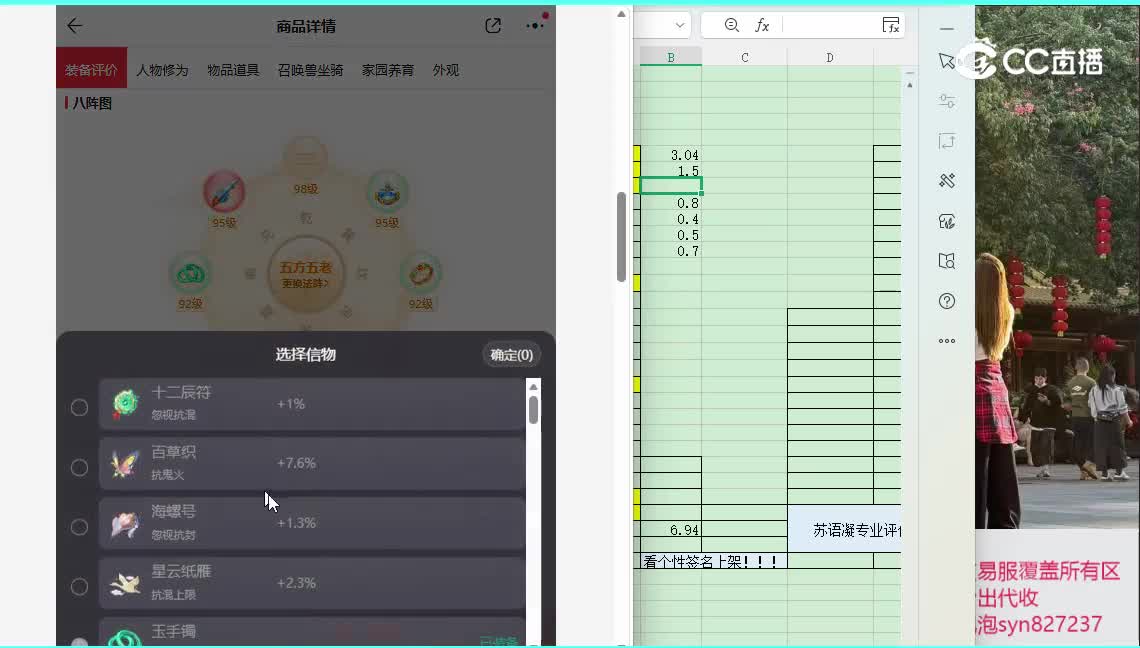Click the image style icon in sidebar
Image resolution: width=1140 pixels, height=648 pixels.
point(947,221)
